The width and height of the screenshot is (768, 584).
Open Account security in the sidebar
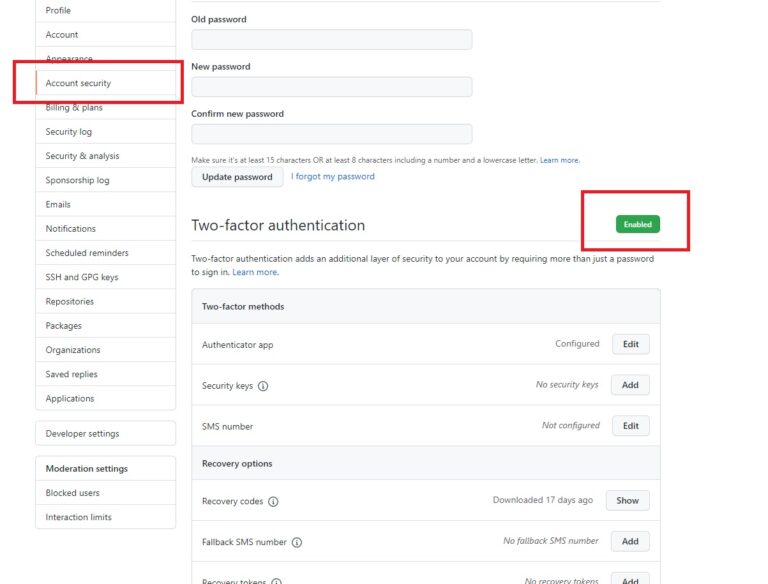click(x=78, y=83)
